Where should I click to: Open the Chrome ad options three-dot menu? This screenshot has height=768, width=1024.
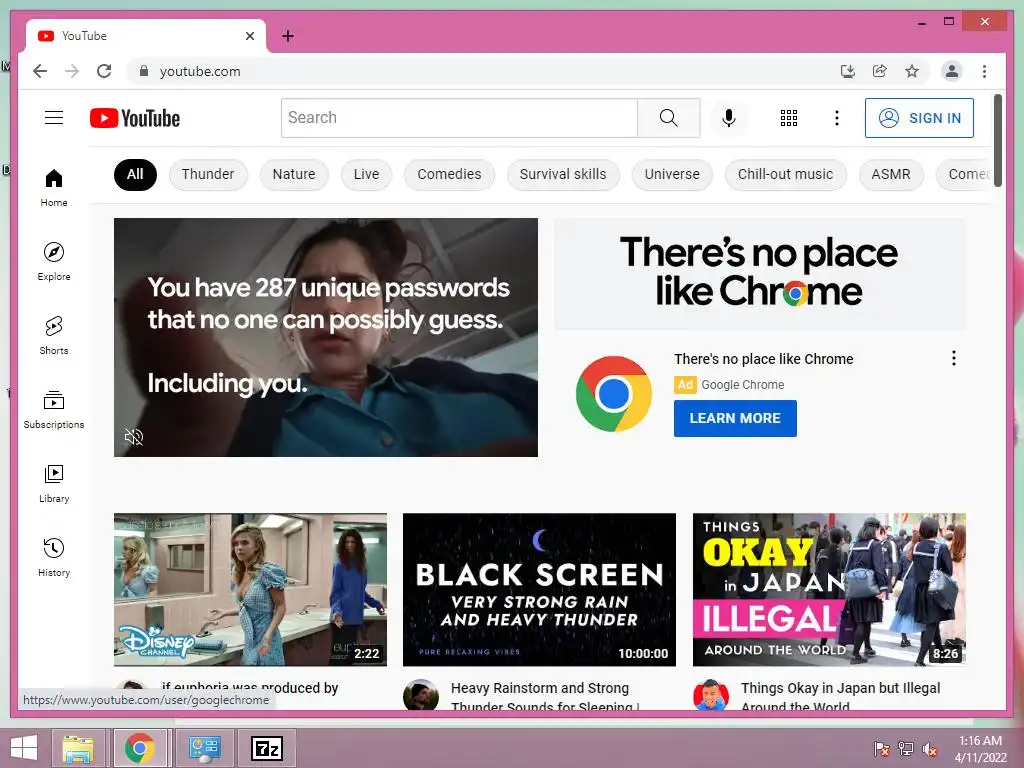click(x=953, y=358)
